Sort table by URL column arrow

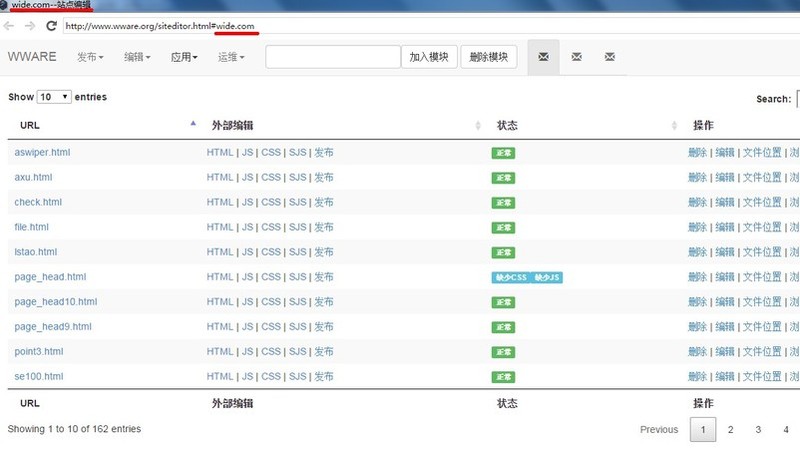193,124
